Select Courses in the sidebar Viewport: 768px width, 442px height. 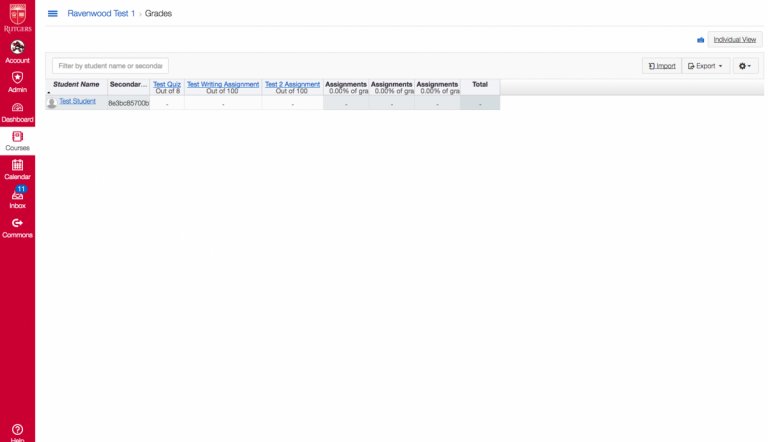tap(18, 141)
